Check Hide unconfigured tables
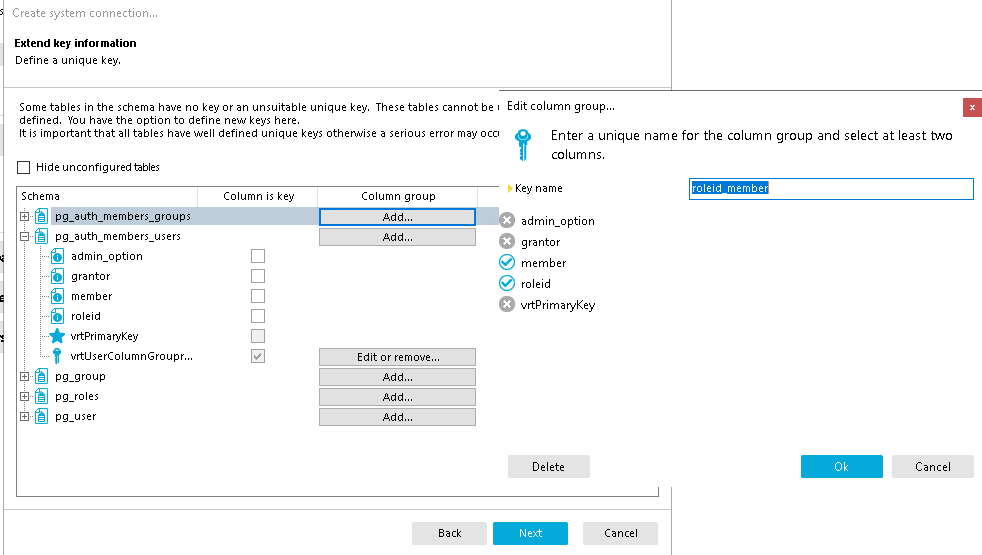The height and width of the screenshot is (555, 982). [24, 167]
